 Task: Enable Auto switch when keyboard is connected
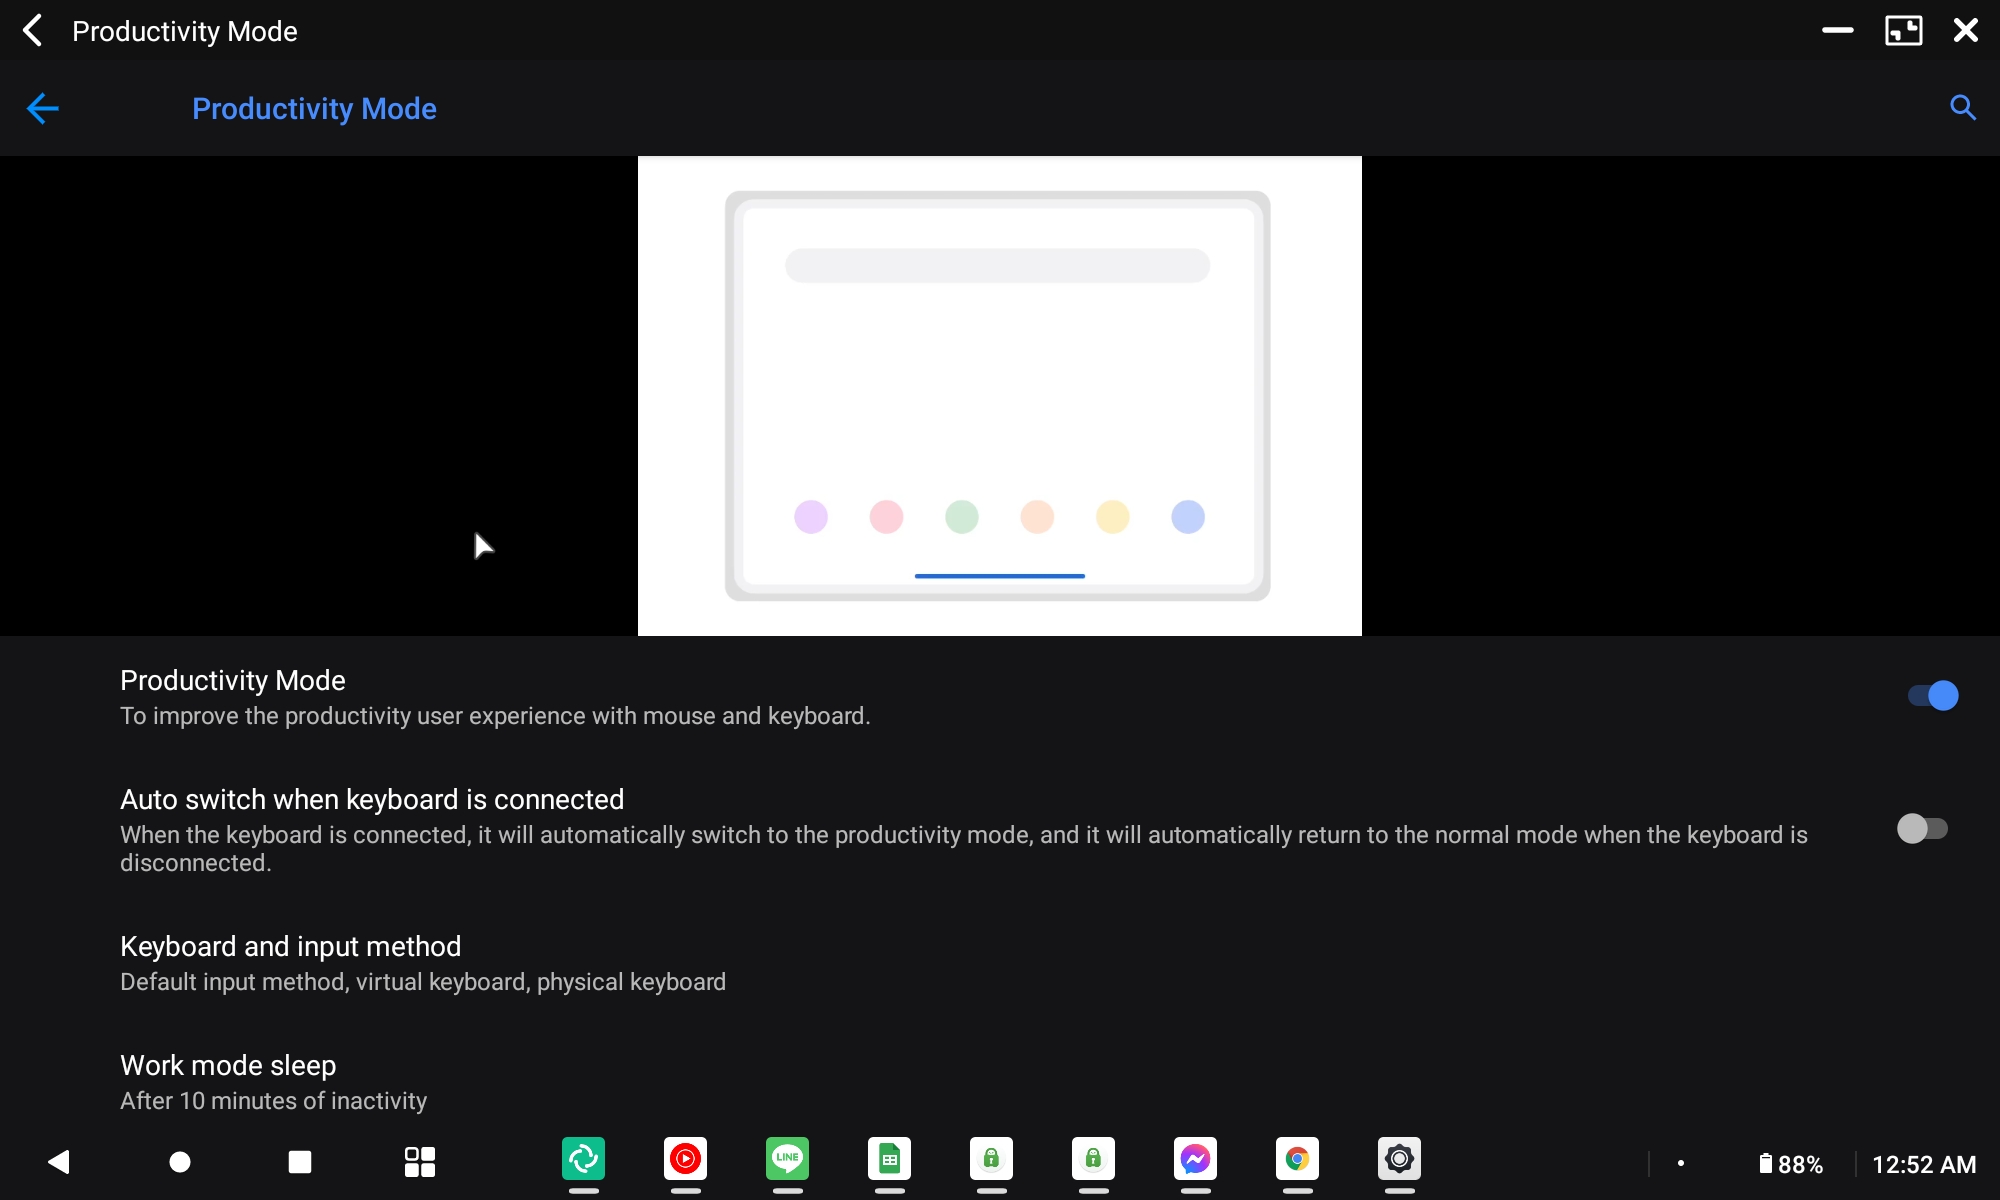point(1922,829)
